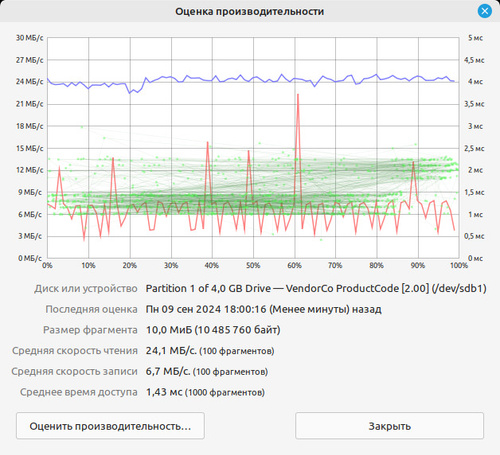Click the dialog title Оценка производительности
This screenshot has height=455, width=500.
click(x=250, y=11)
